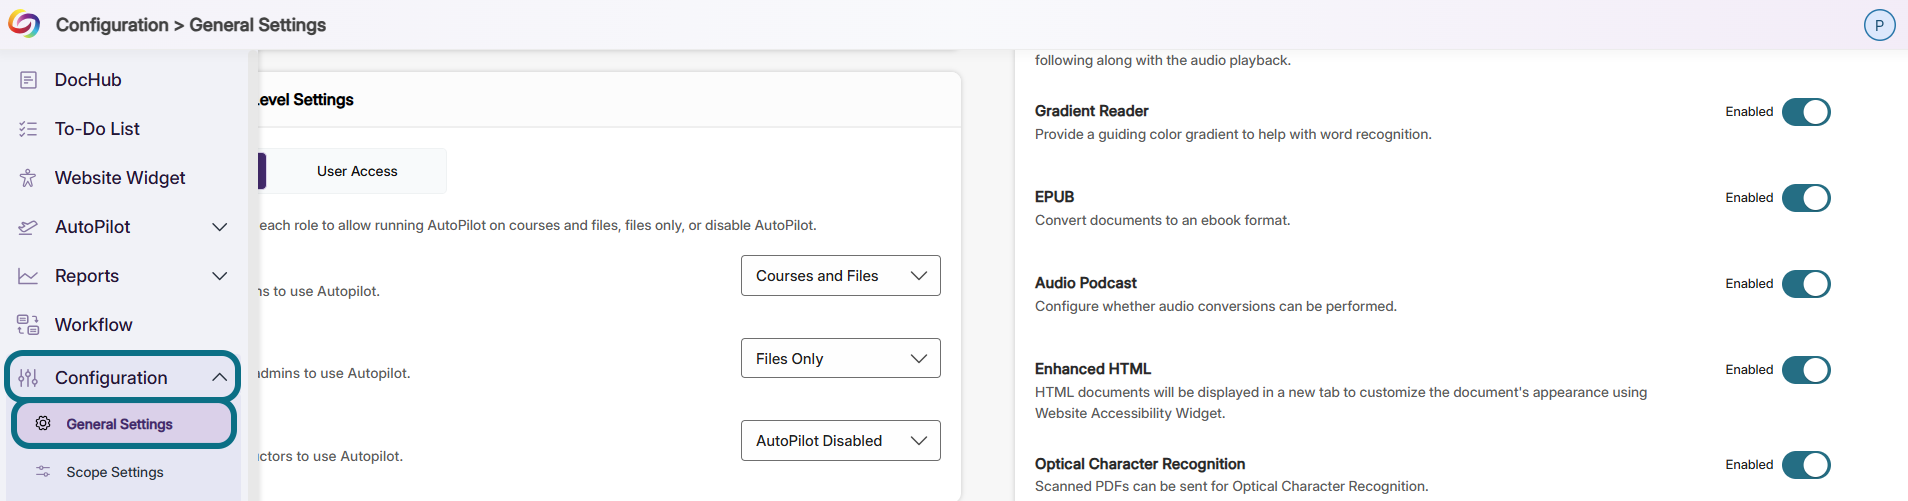Disable the Gradient Reader toggle

click(1806, 112)
